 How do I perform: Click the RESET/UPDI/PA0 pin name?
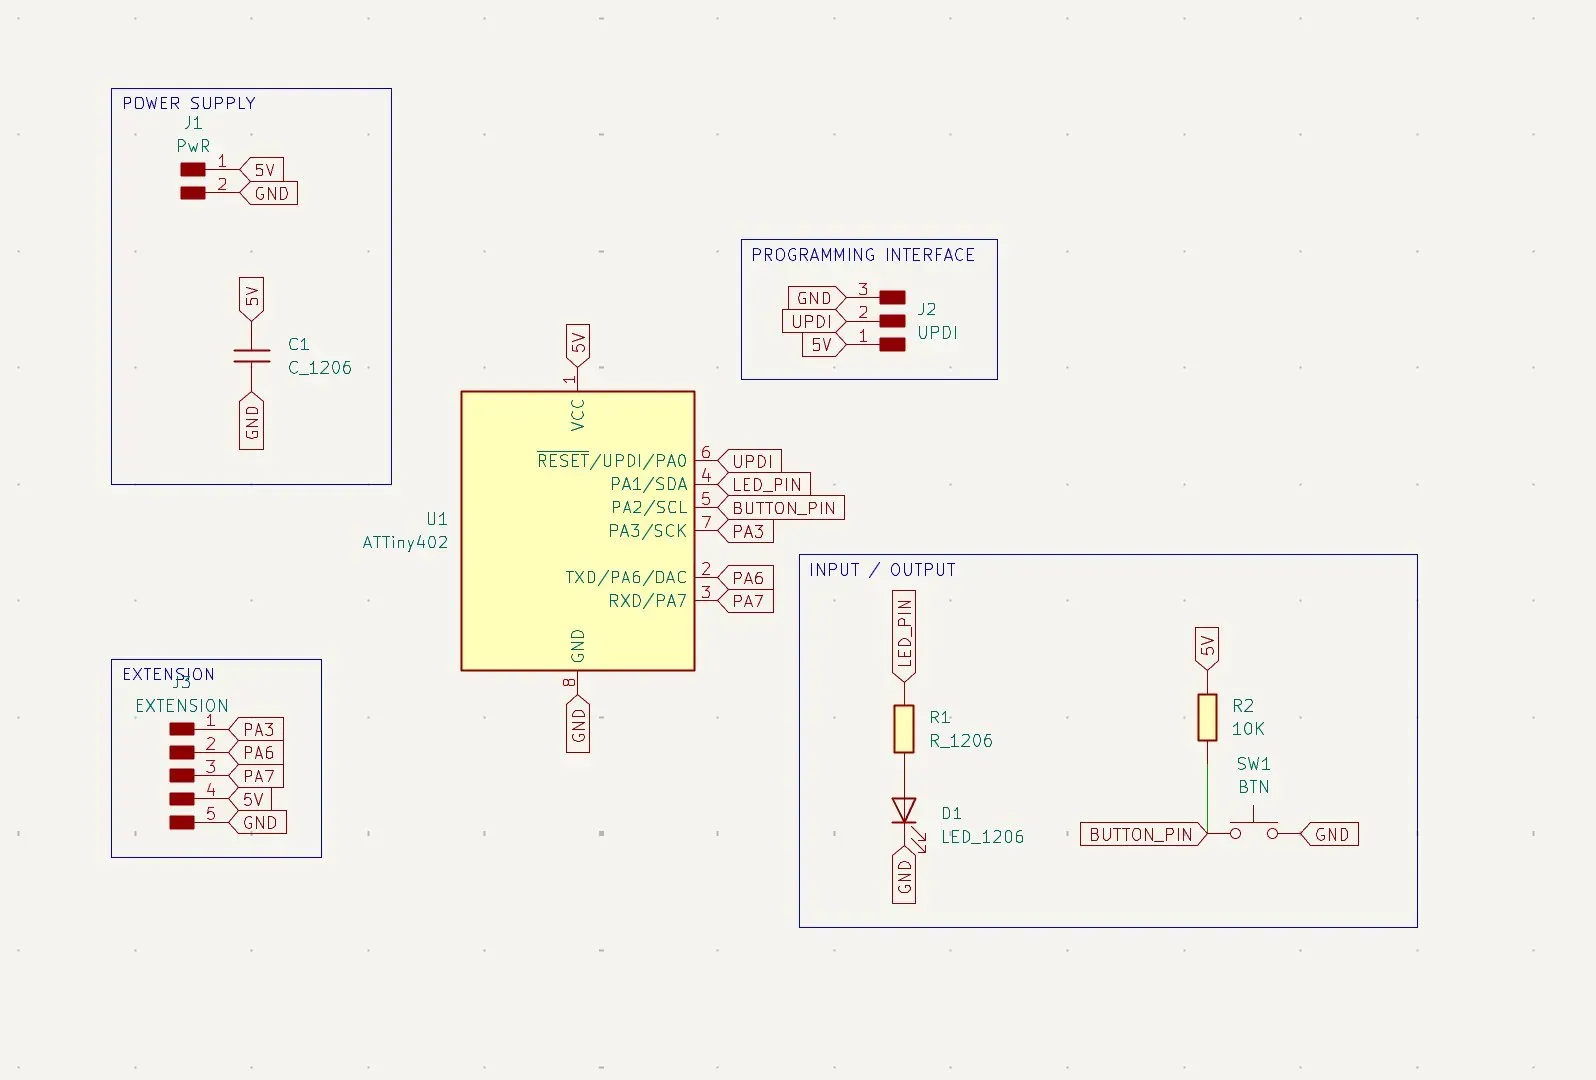coord(612,460)
